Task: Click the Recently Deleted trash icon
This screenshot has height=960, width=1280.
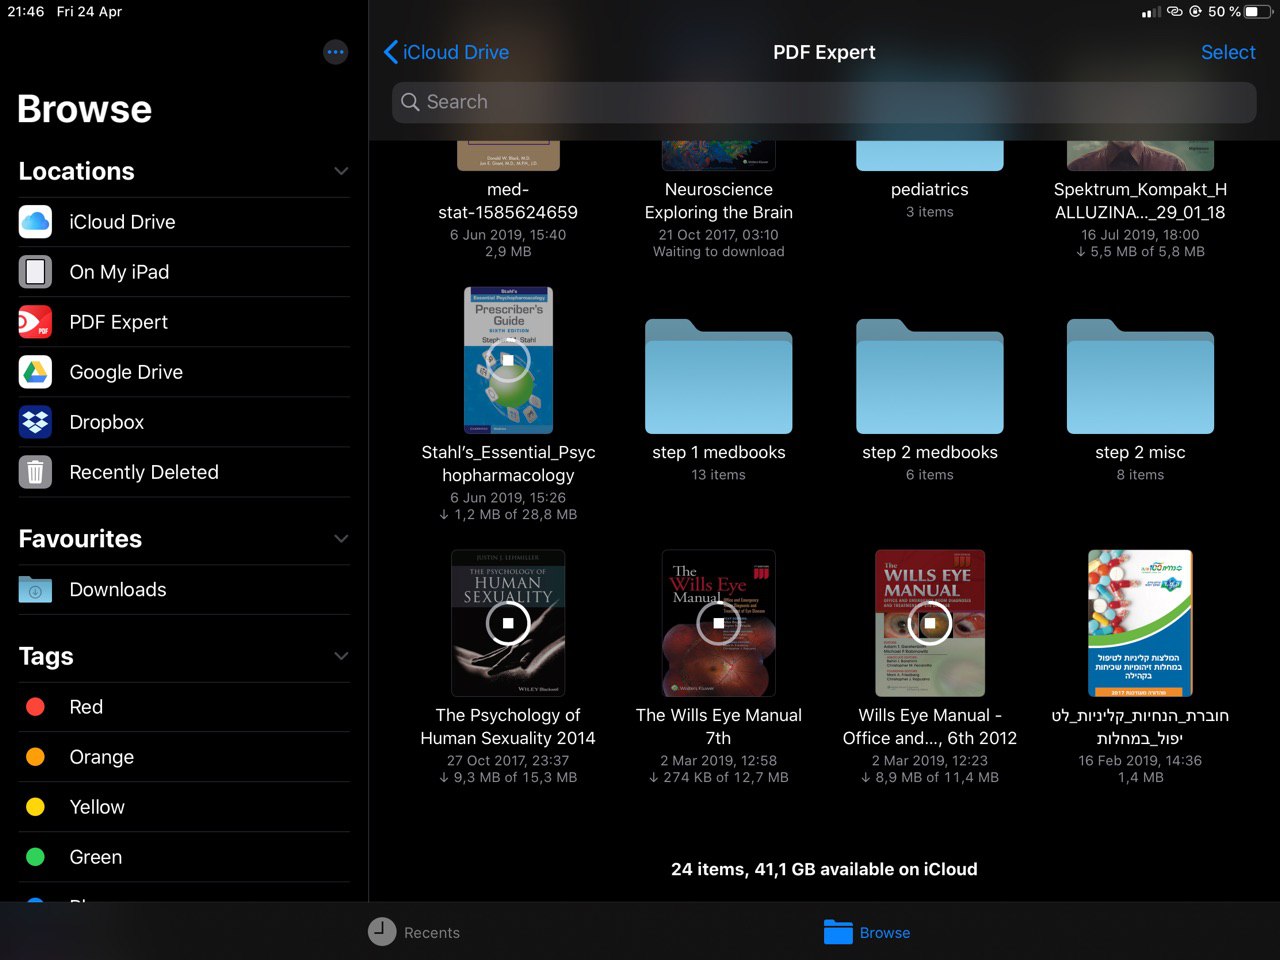Action: point(35,472)
